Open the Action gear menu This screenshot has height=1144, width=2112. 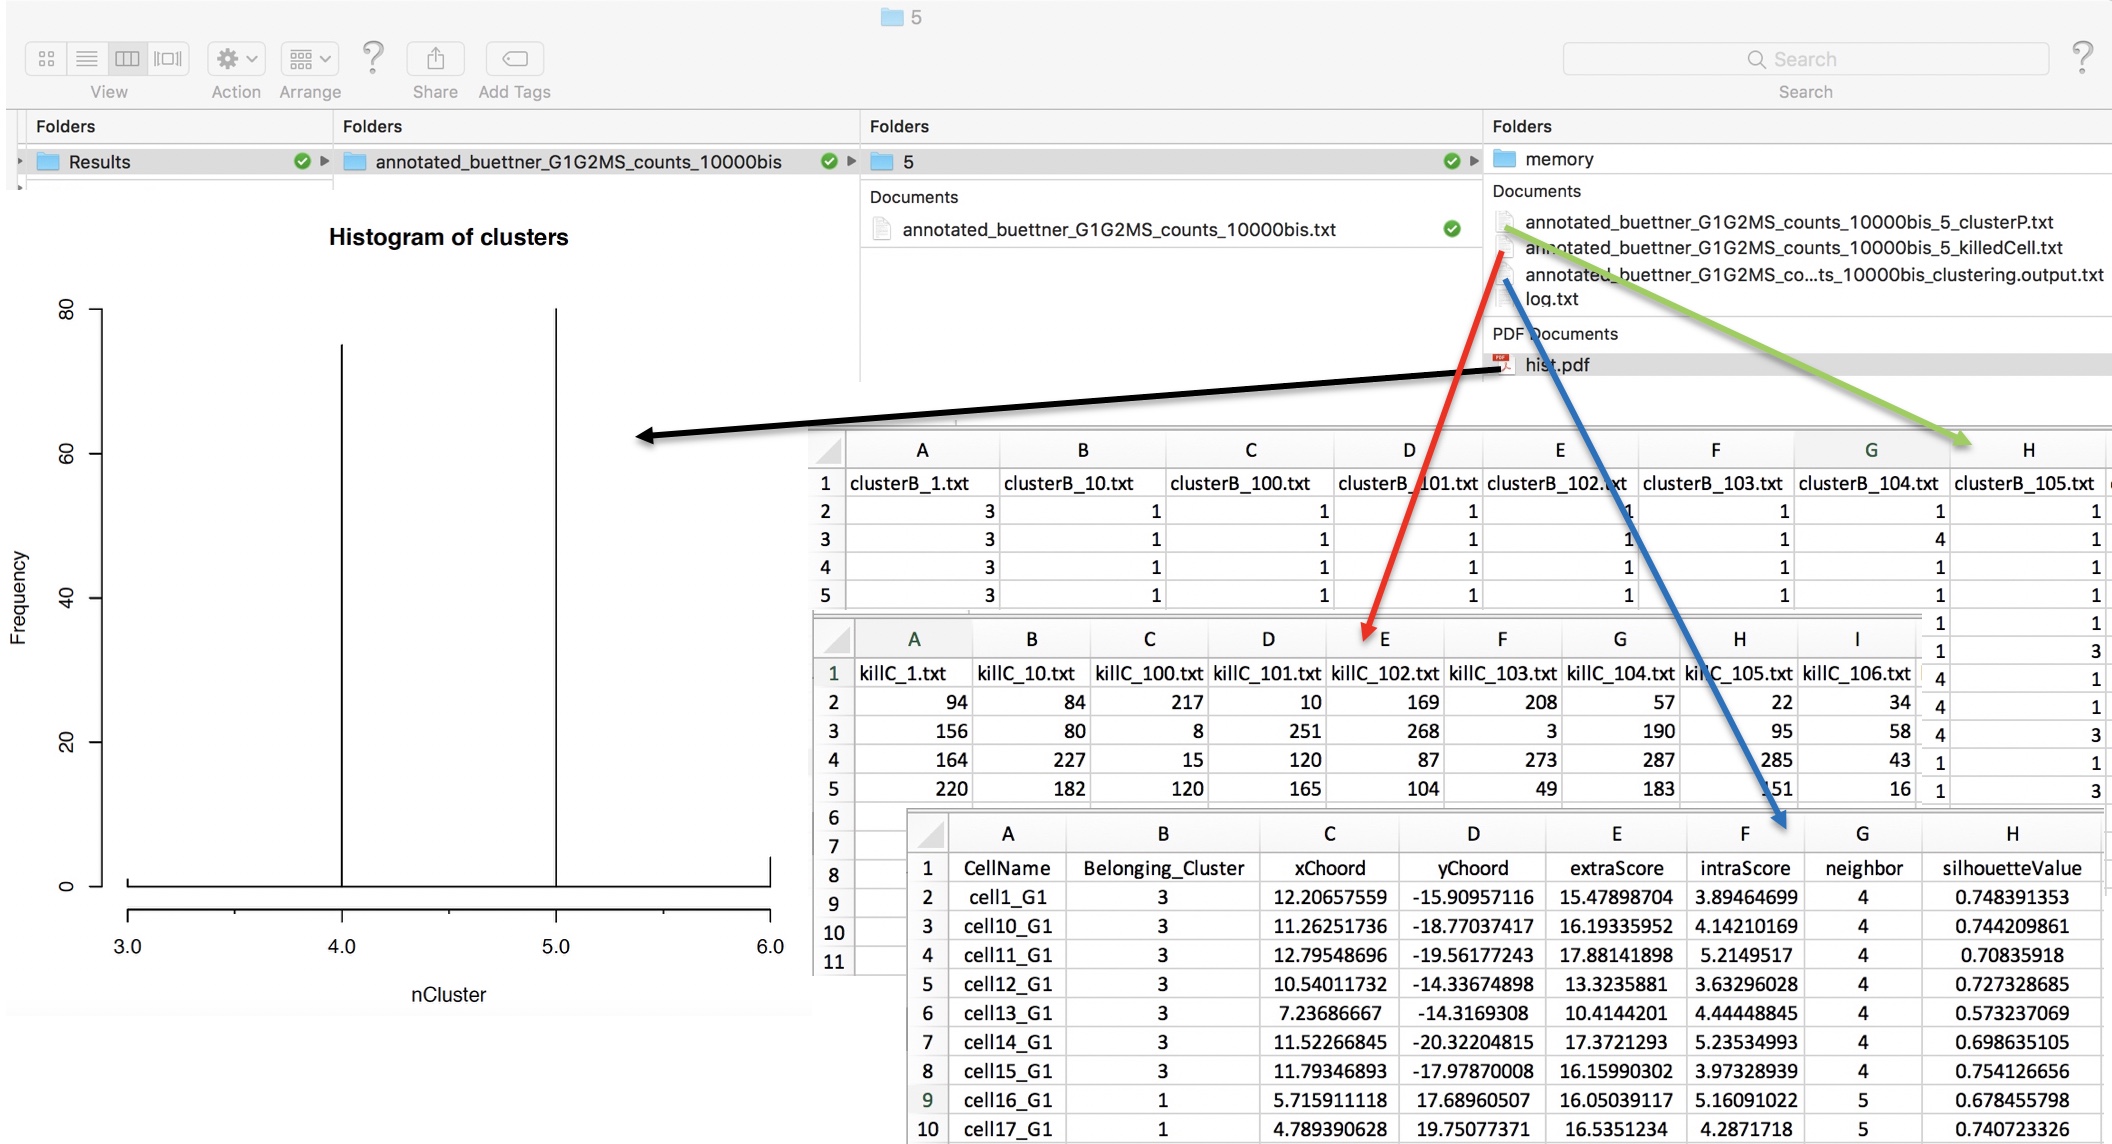[x=236, y=59]
